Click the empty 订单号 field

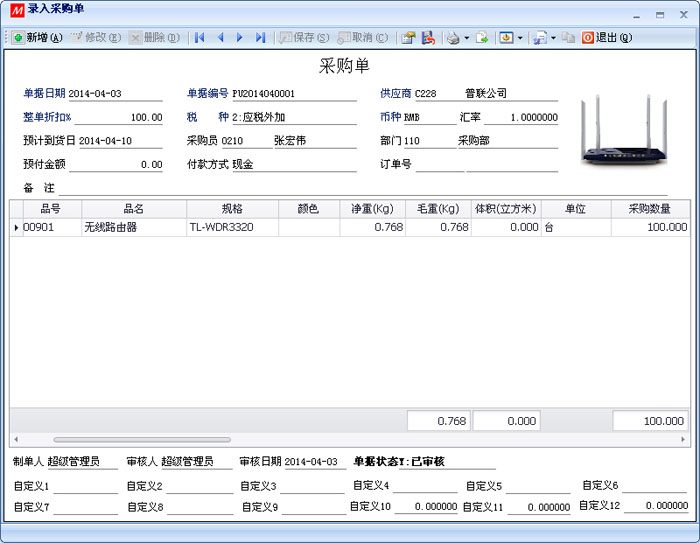(x=440, y=165)
